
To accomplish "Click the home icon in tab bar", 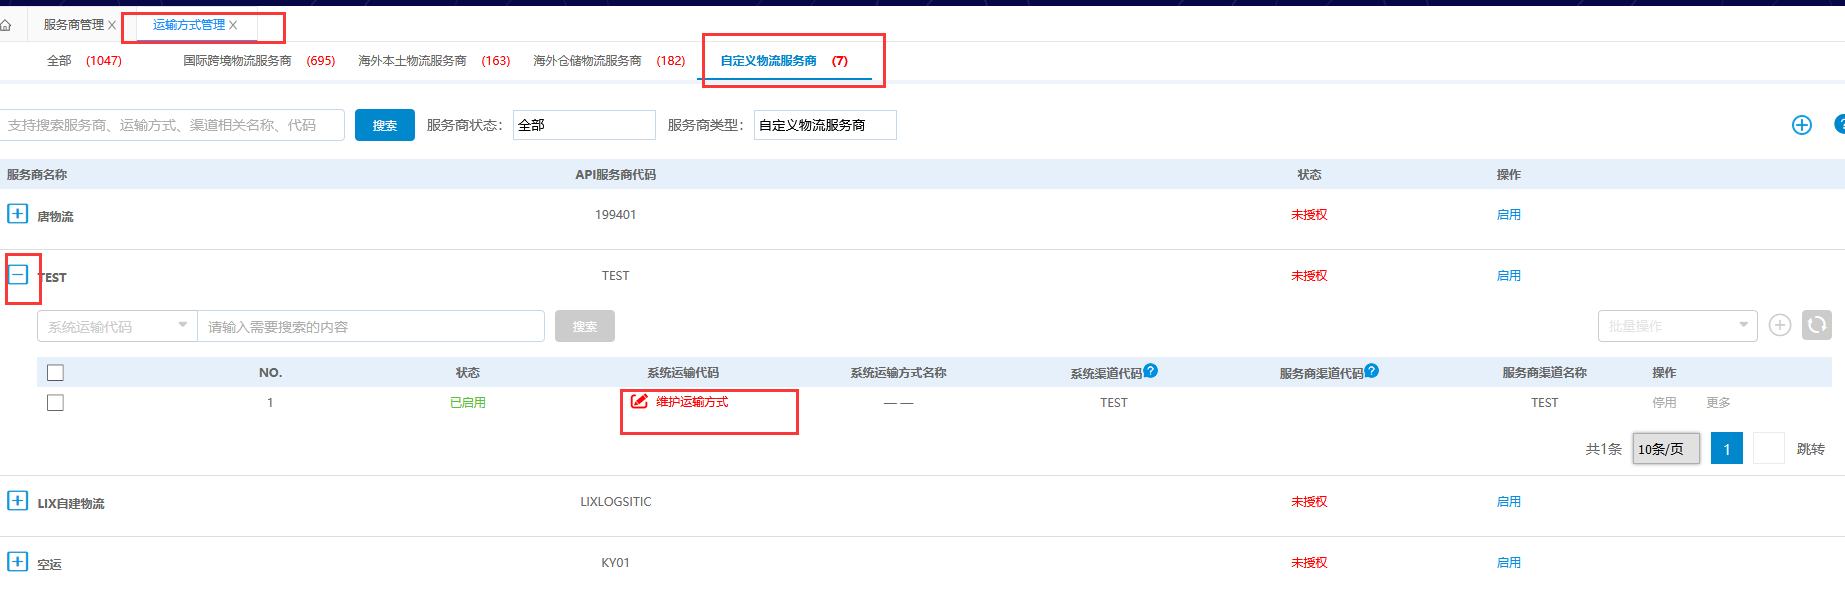I will tap(5, 25).
